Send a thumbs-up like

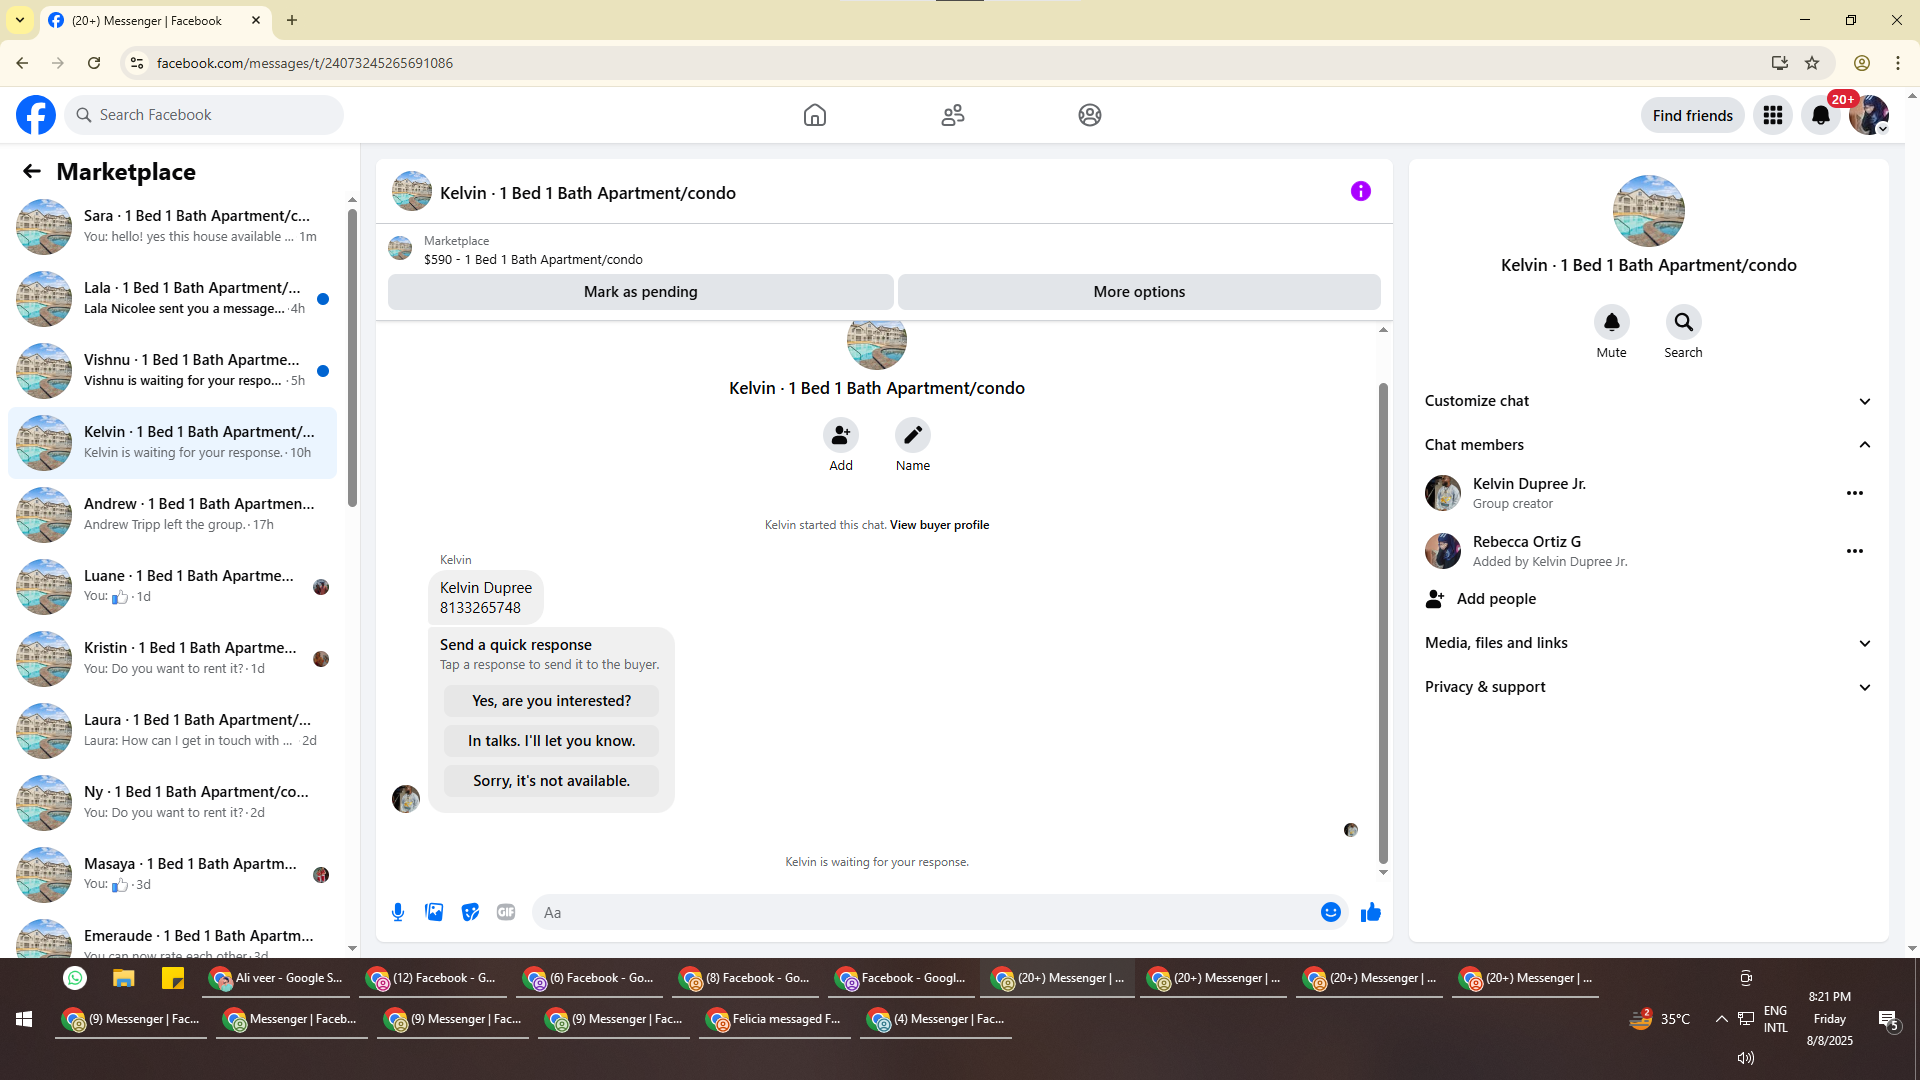[1370, 912]
